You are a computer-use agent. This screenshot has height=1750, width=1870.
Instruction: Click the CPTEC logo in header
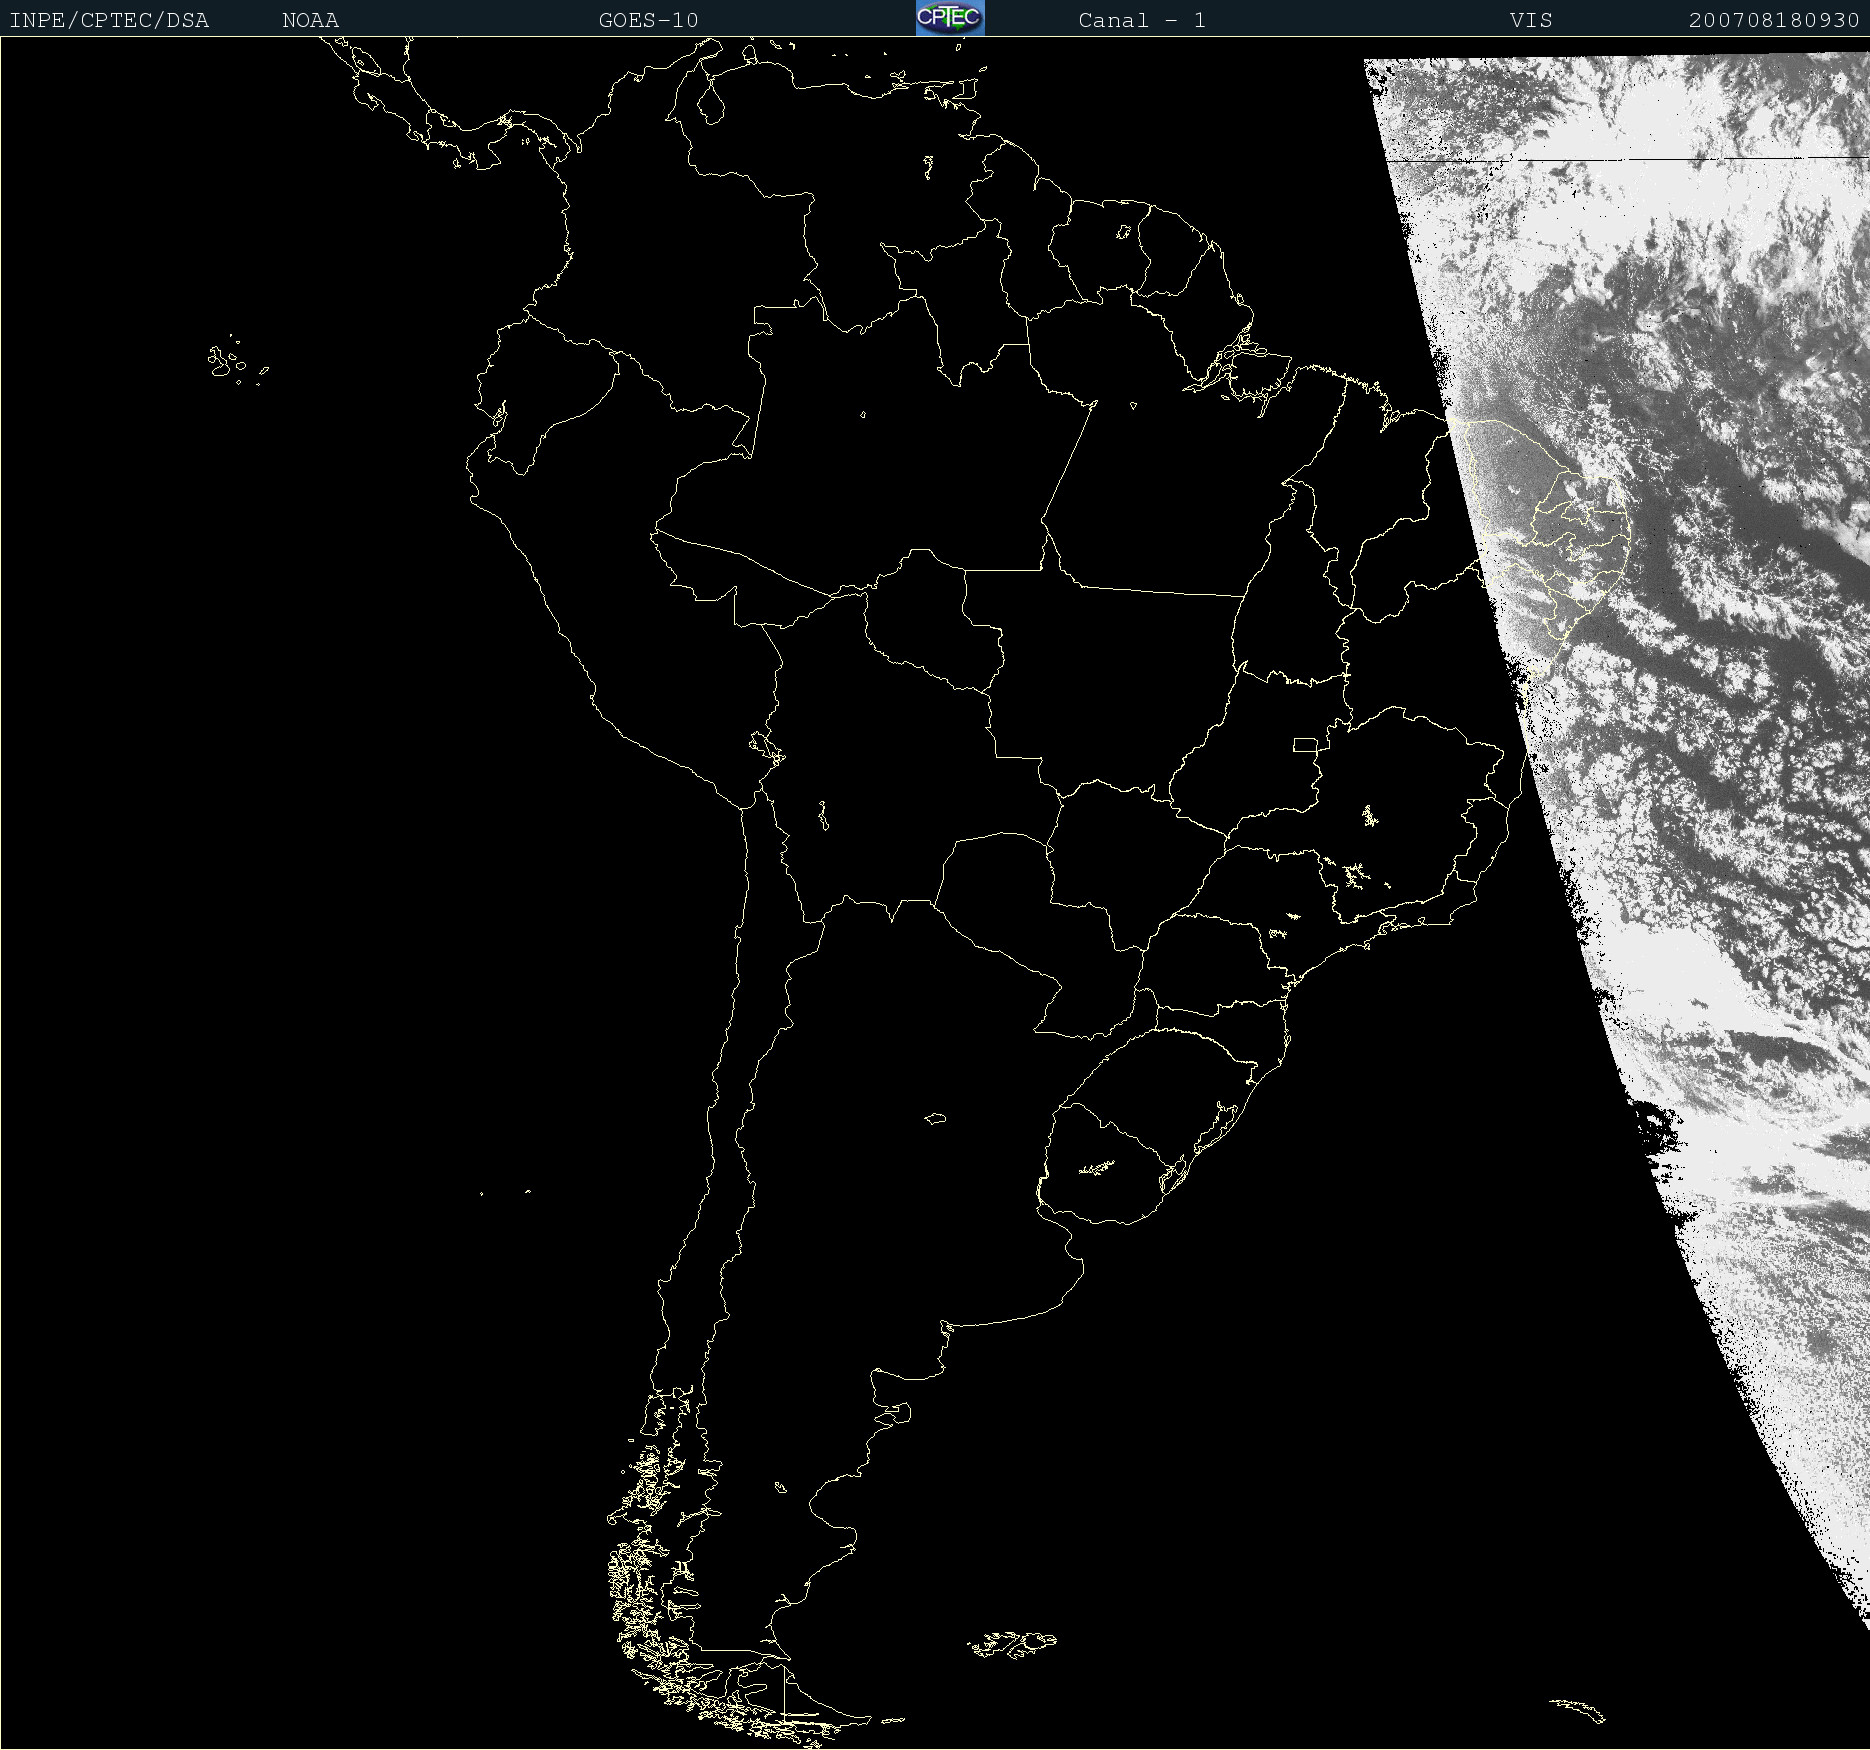950,18
